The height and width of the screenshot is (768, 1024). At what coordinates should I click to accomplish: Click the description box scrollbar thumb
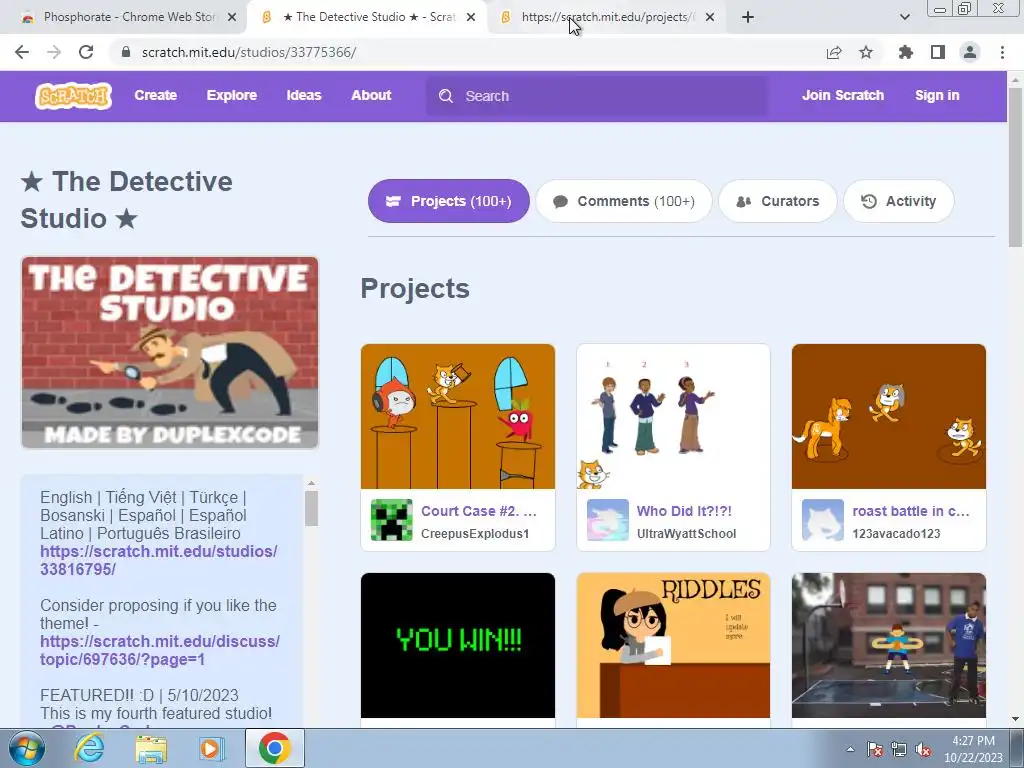pos(312,508)
